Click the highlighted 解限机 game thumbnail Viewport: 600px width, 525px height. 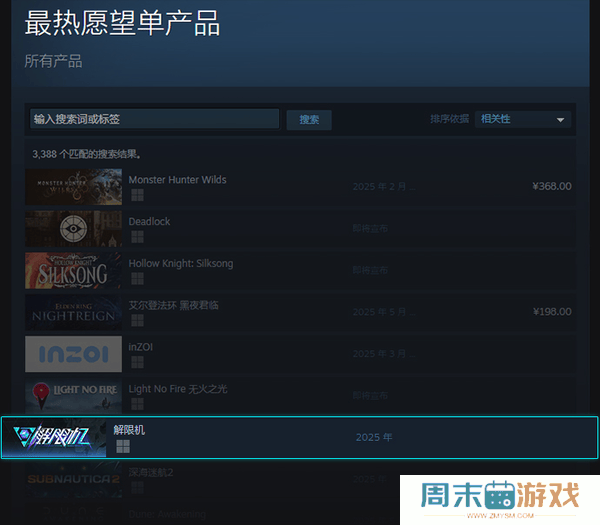click(x=54, y=438)
